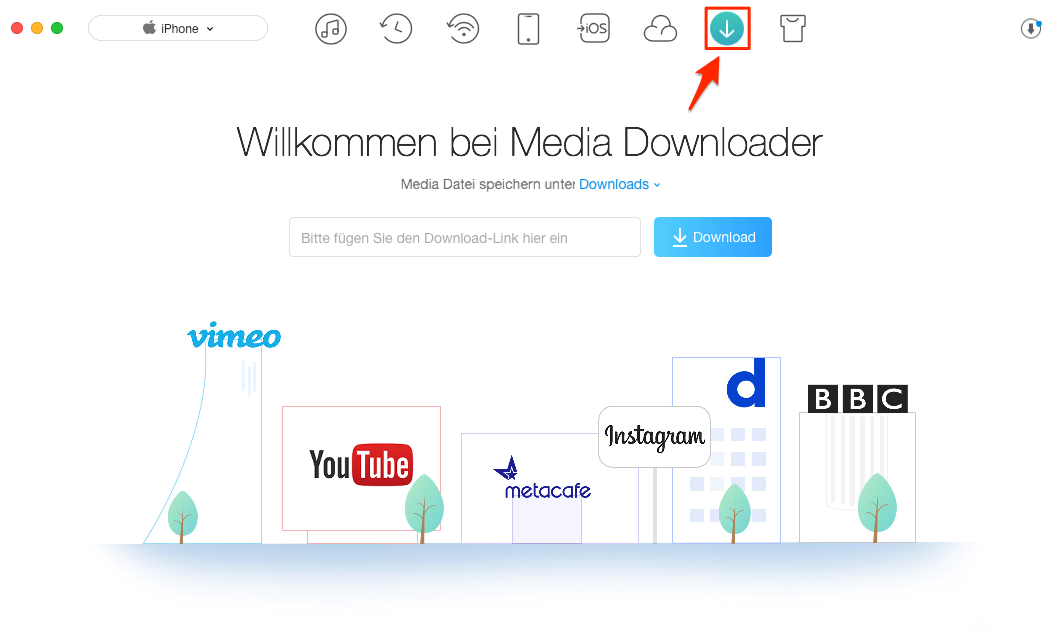Click the Vimeo logo
This screenshot has width=1060, height=635.
(x=234, y=335)
